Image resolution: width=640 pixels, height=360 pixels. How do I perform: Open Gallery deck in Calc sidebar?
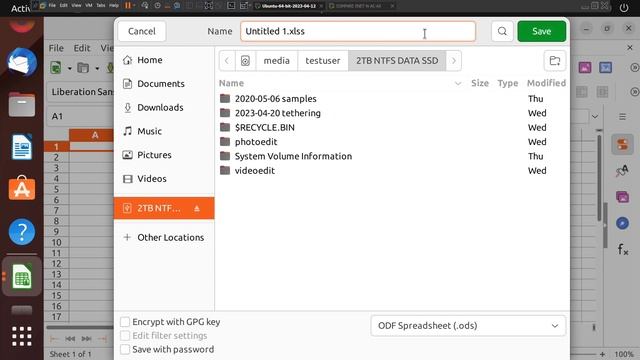click(x=622, y=197)
